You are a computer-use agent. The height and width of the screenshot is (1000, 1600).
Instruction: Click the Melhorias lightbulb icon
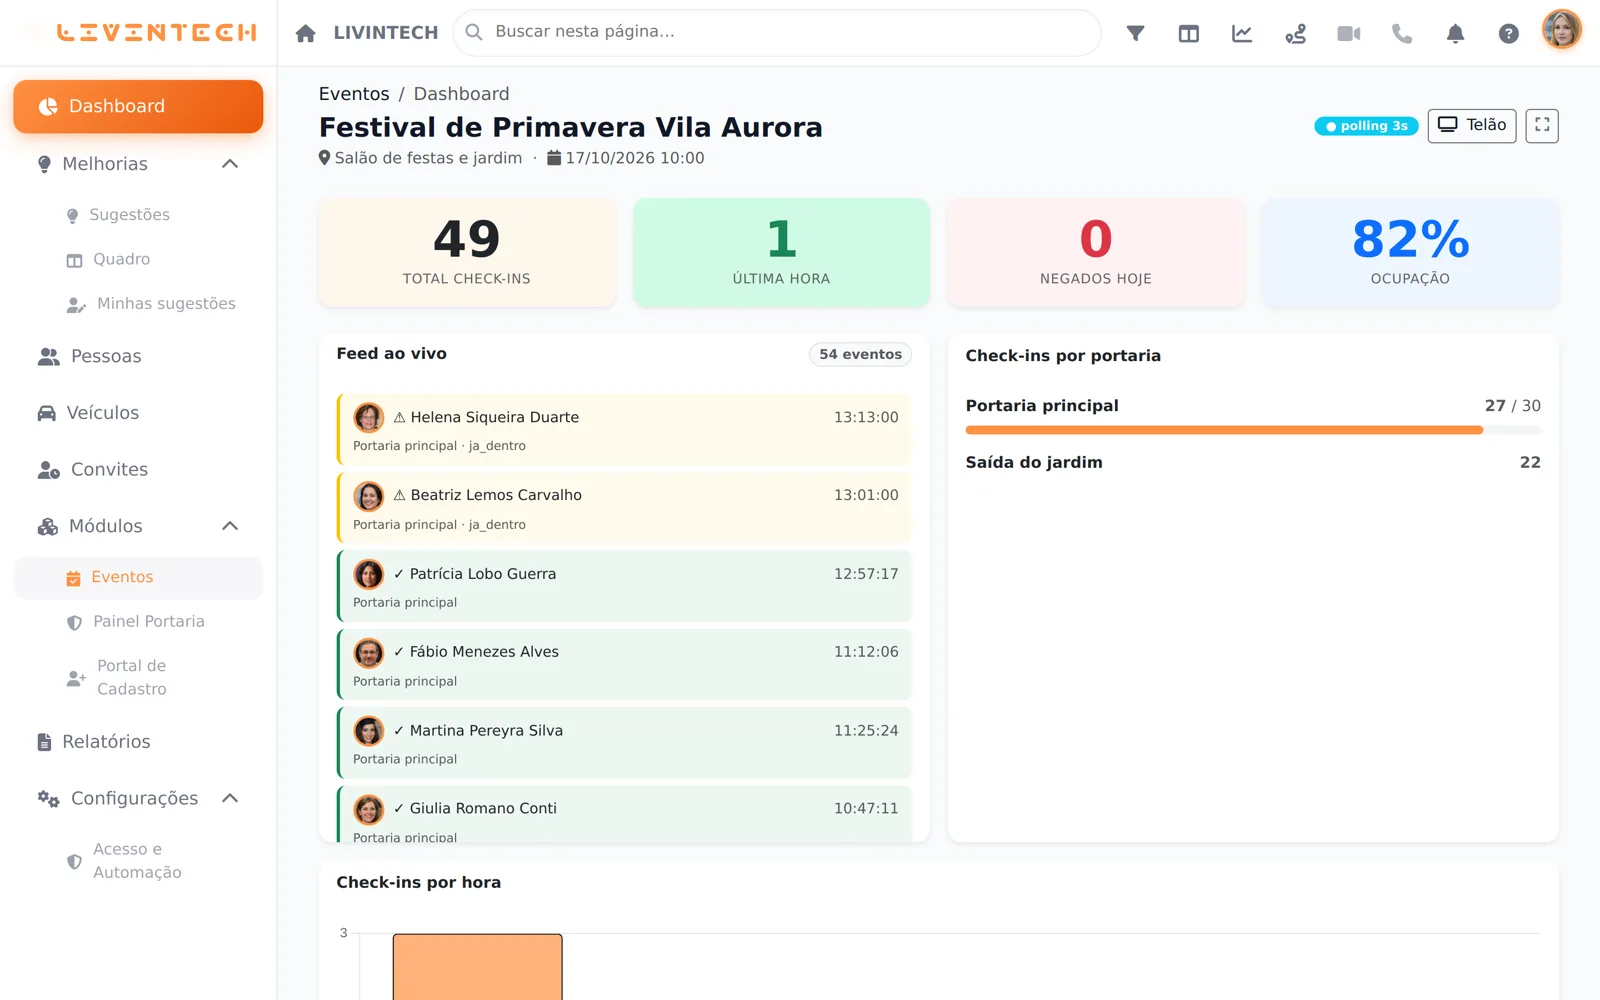pos(44,164)
